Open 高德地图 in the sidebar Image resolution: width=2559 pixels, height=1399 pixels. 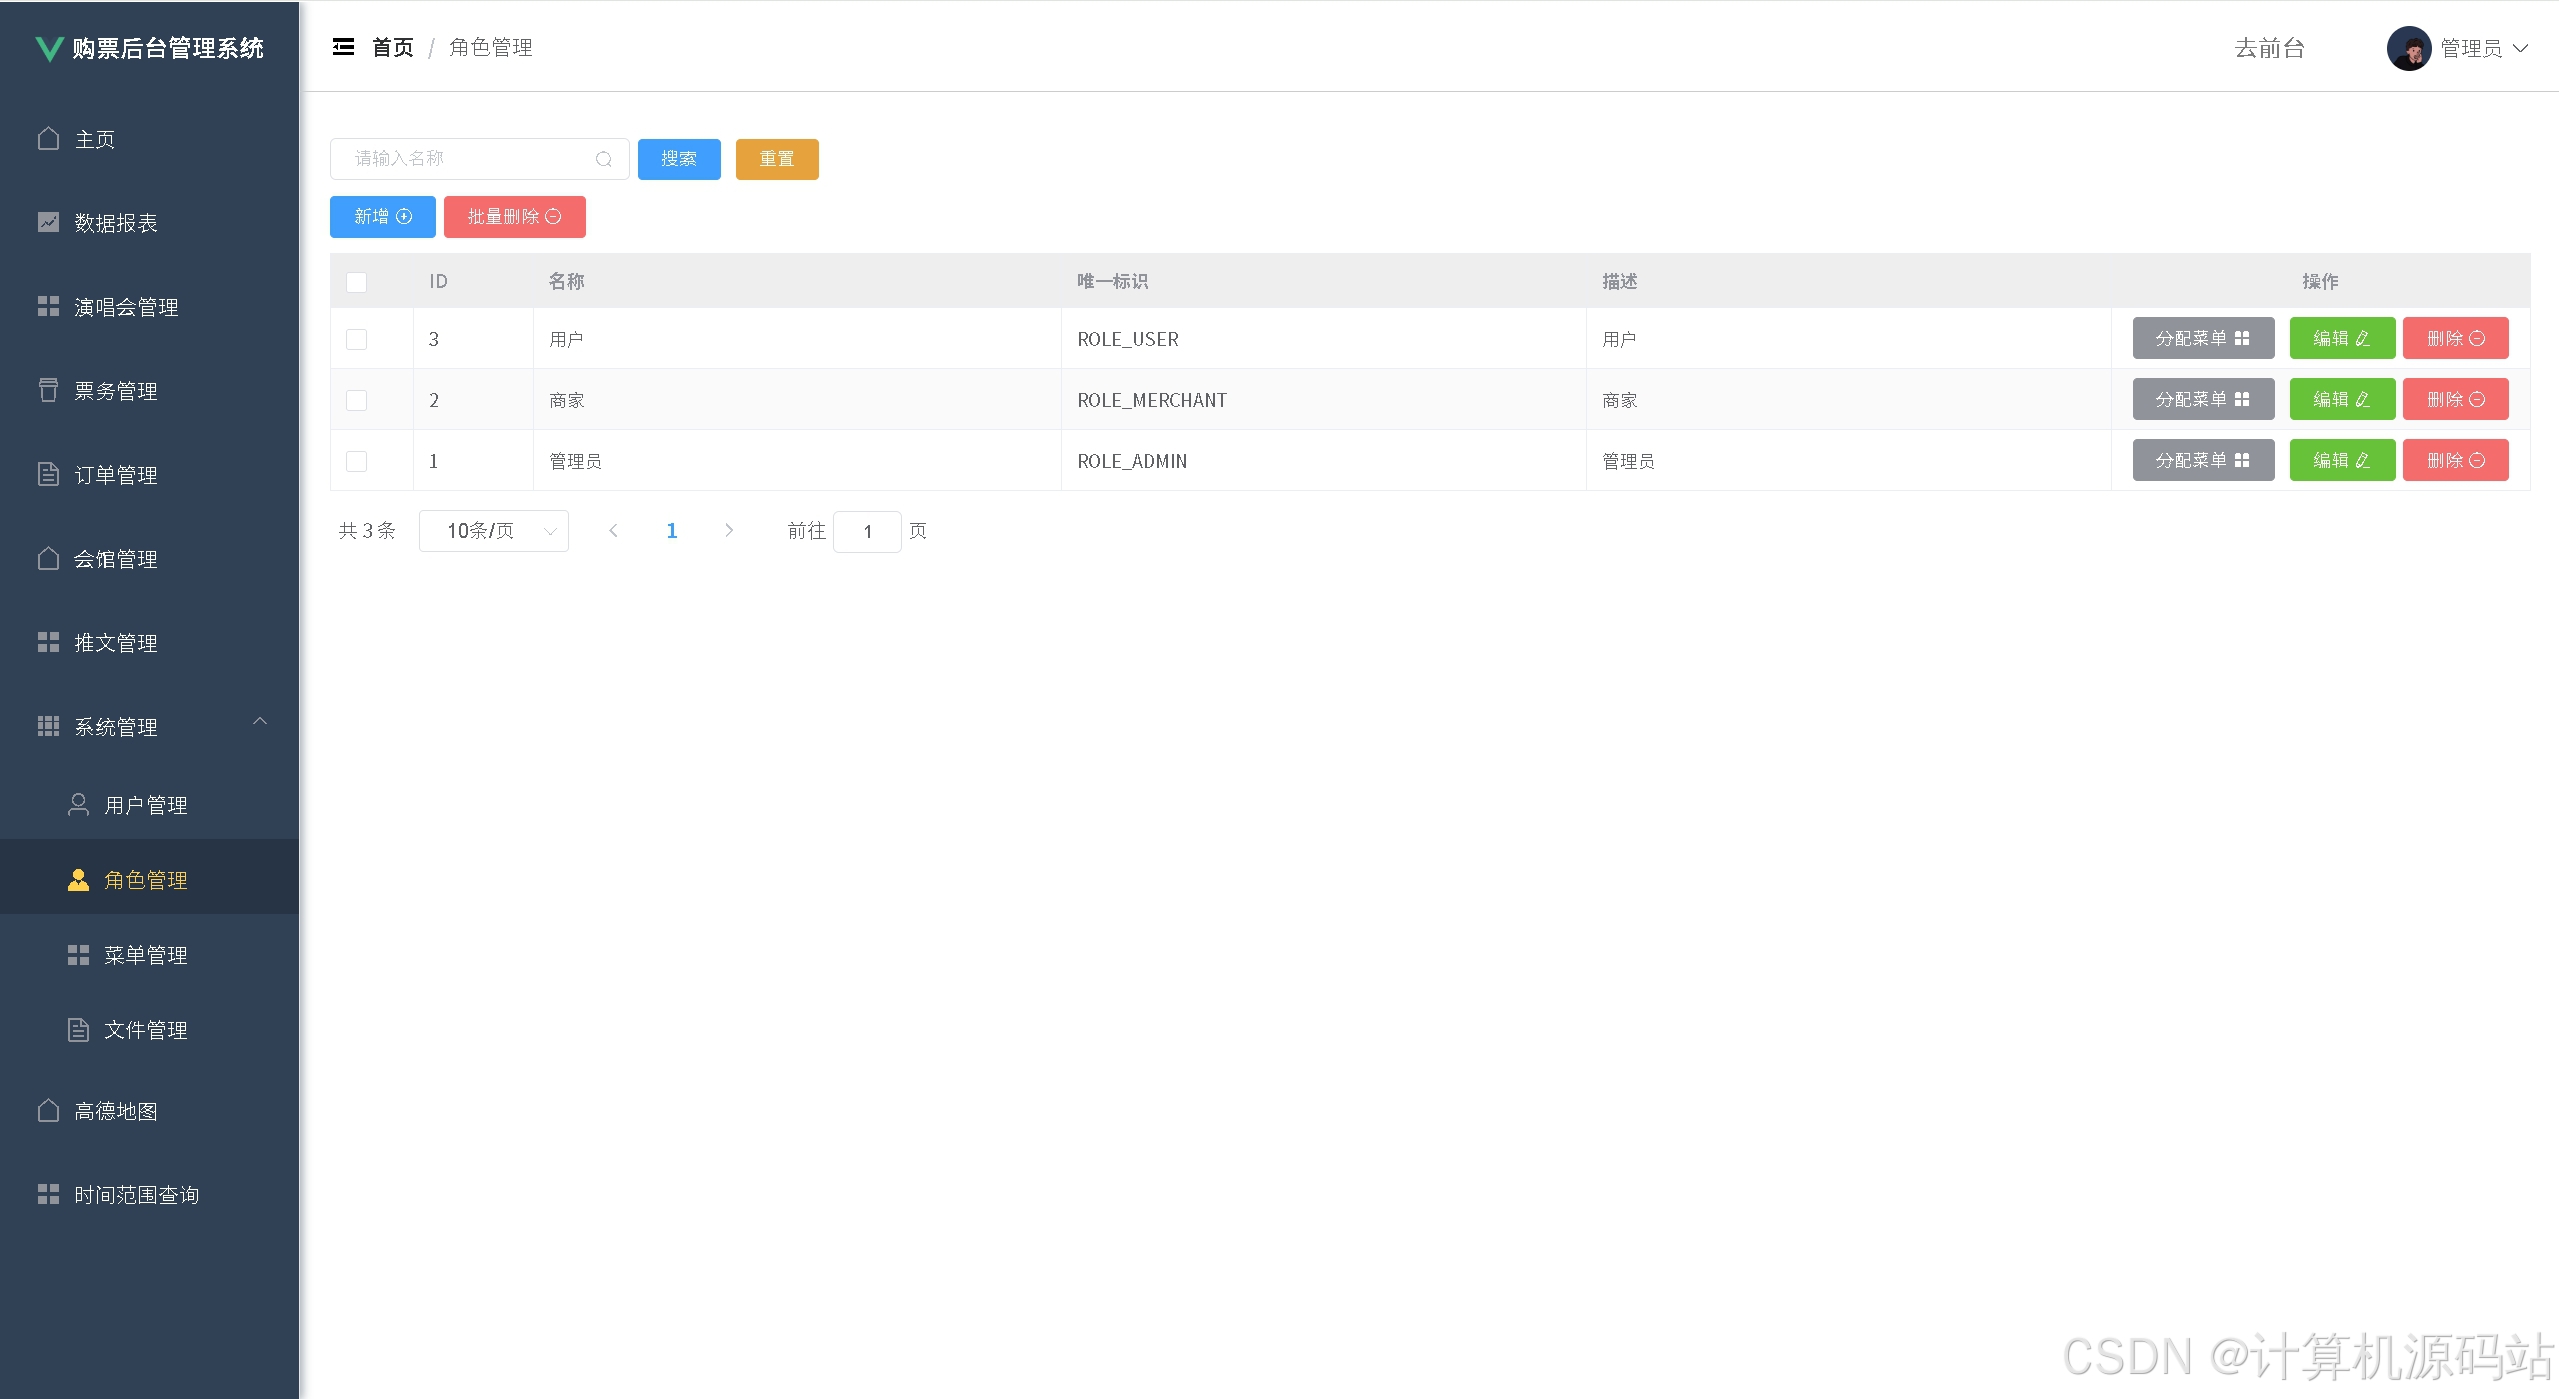pyautogui.click(x=150, y=1111)
